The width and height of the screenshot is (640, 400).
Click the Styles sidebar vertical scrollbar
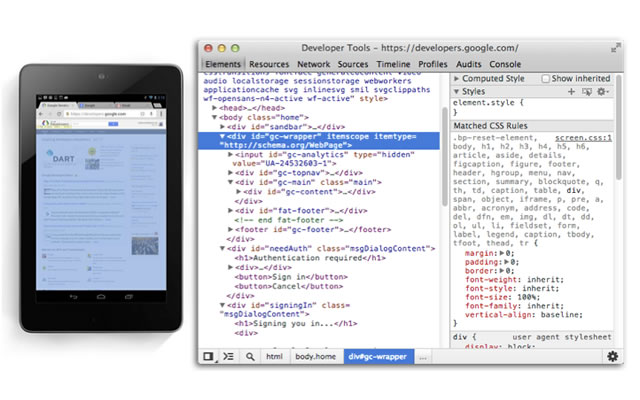619,127
